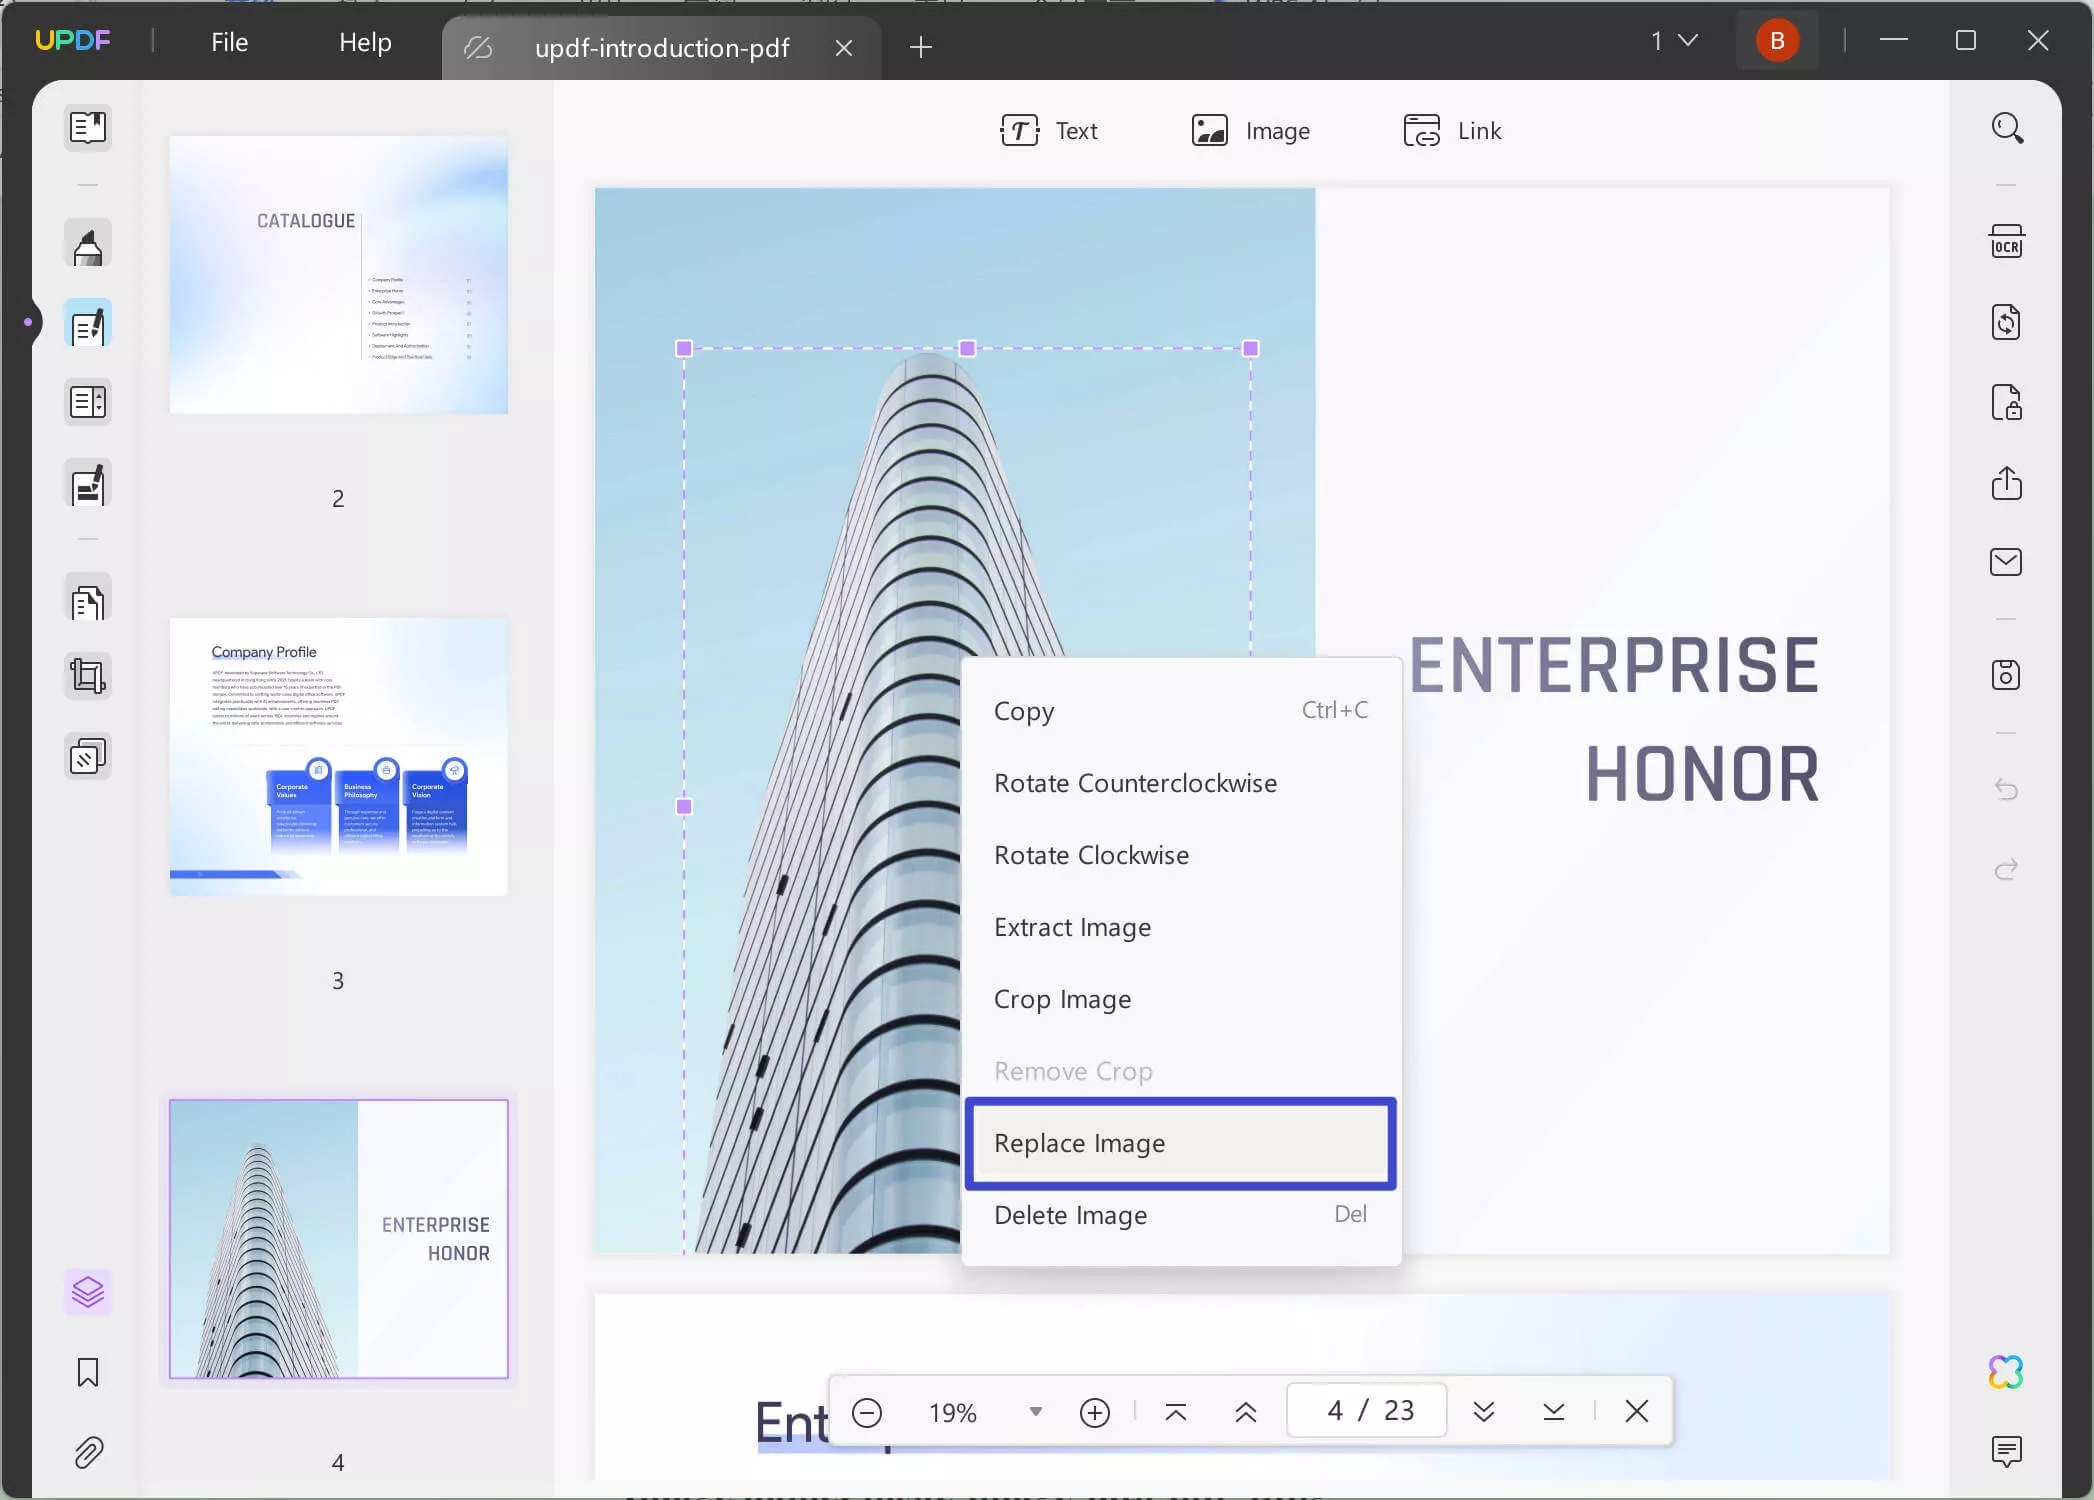The image size is (2094, 1500).
Task: Jump to the last page arrow
Action: (1554, 1412)
